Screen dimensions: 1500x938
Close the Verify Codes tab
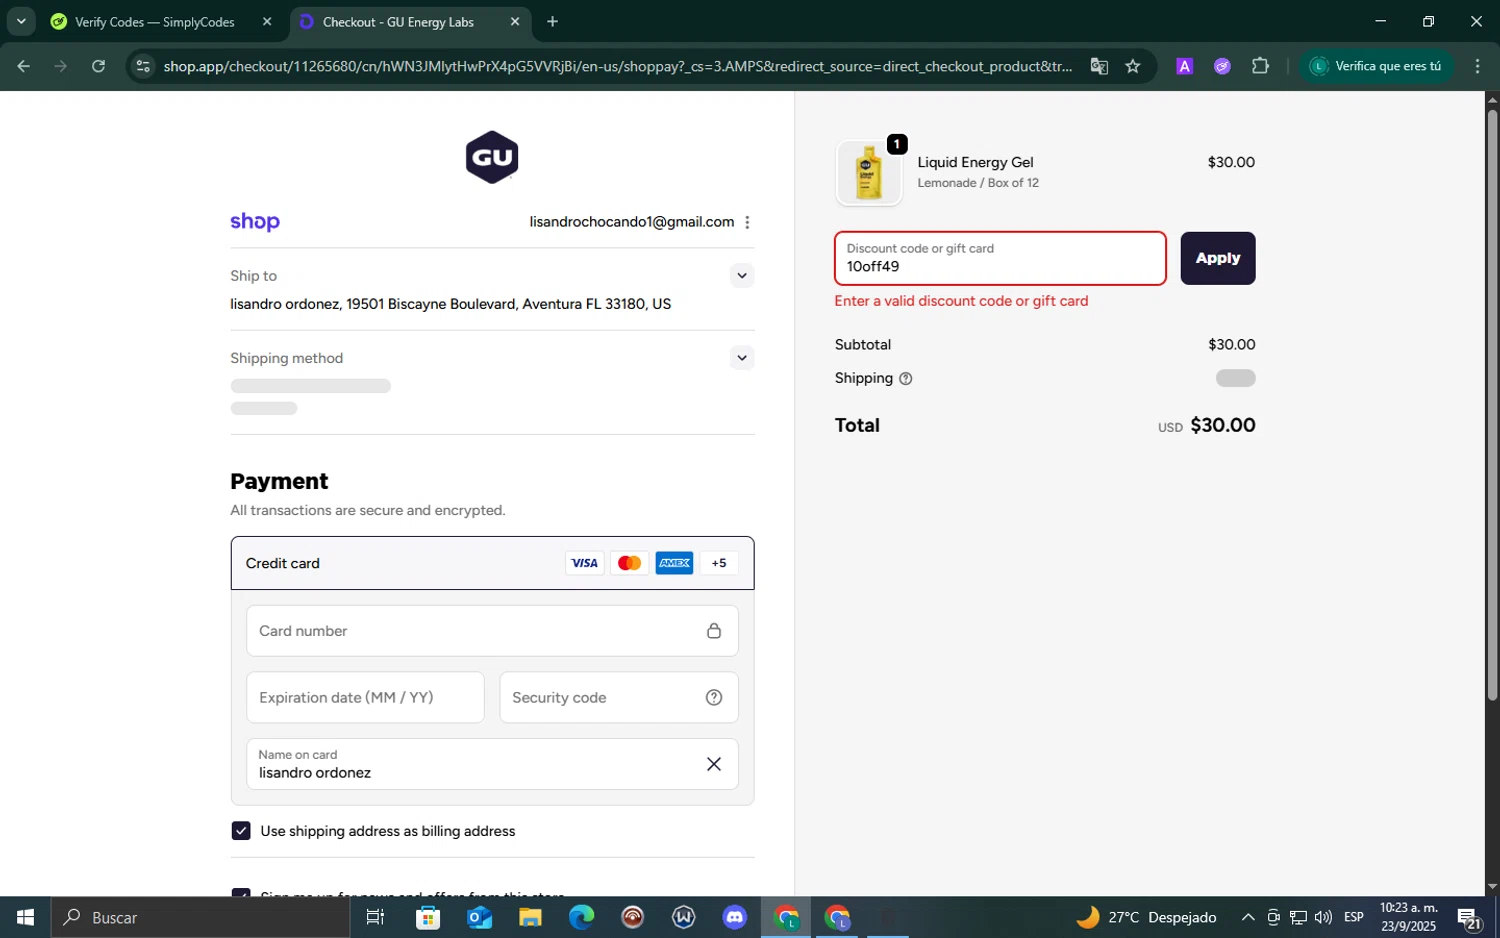(267, 22)
